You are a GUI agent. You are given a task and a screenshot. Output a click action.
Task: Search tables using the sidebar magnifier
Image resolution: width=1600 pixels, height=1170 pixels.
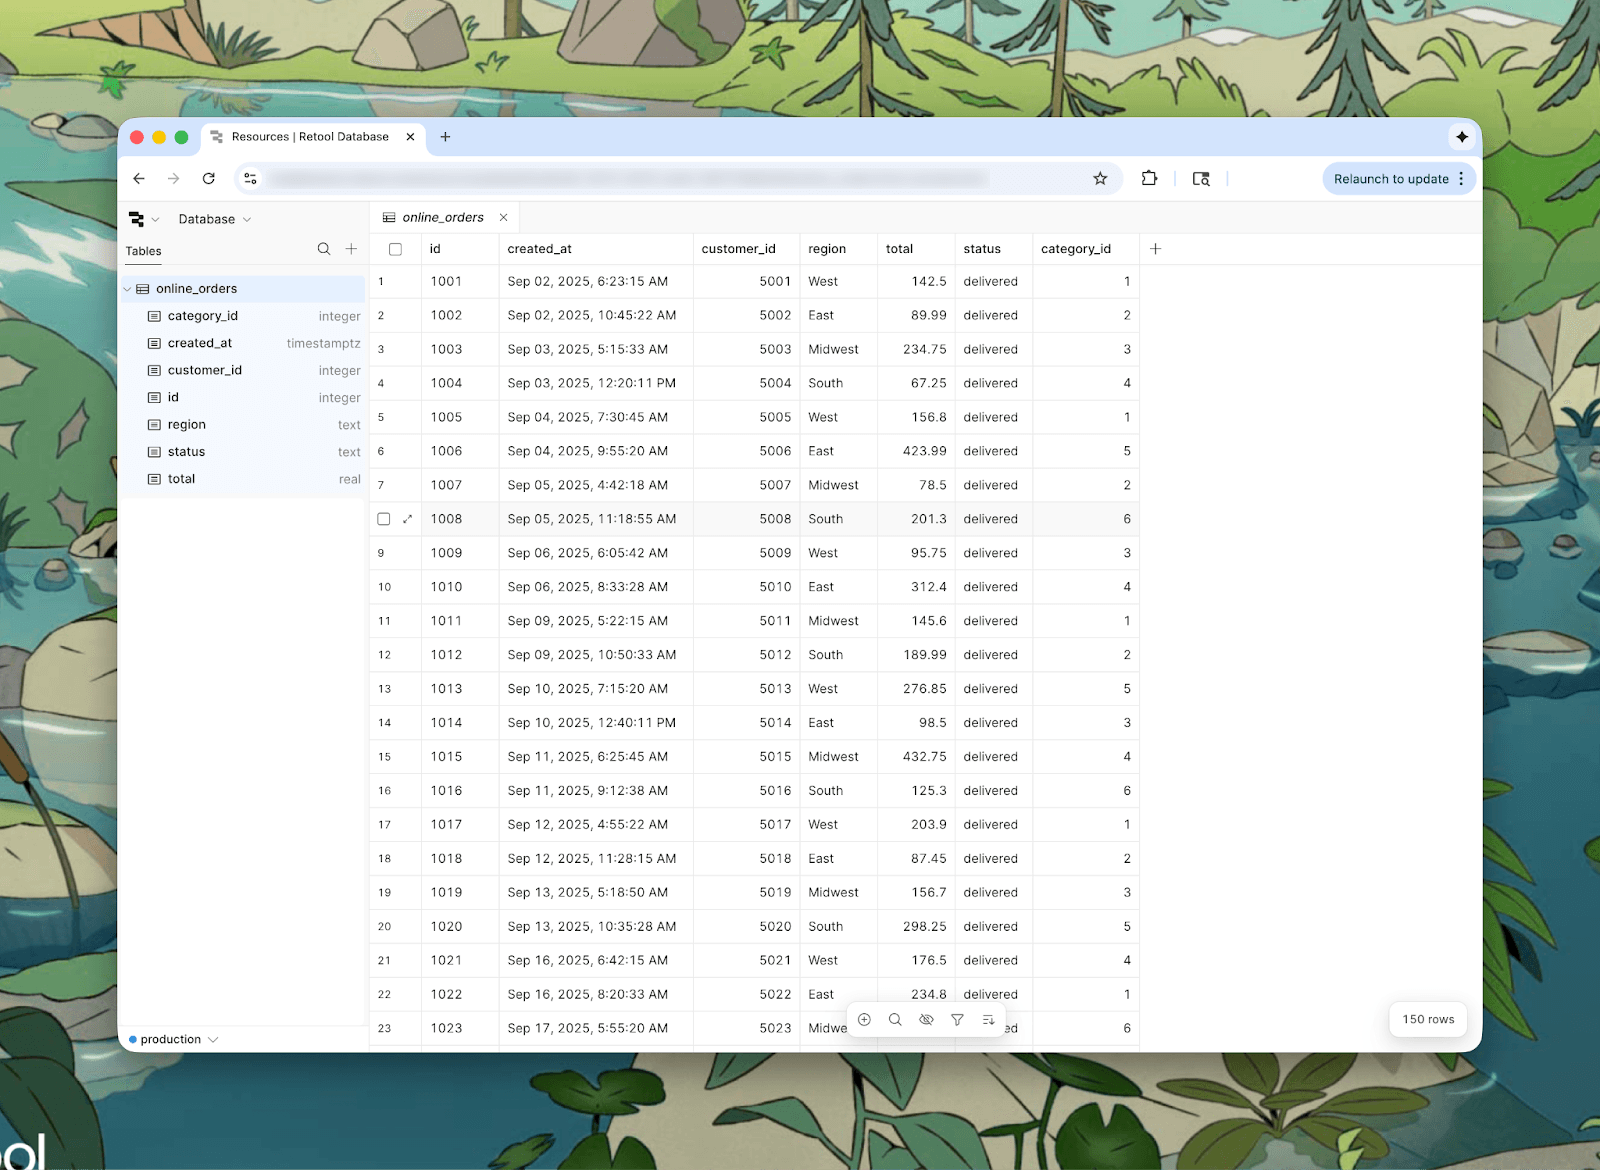click(x=324, y=249)
